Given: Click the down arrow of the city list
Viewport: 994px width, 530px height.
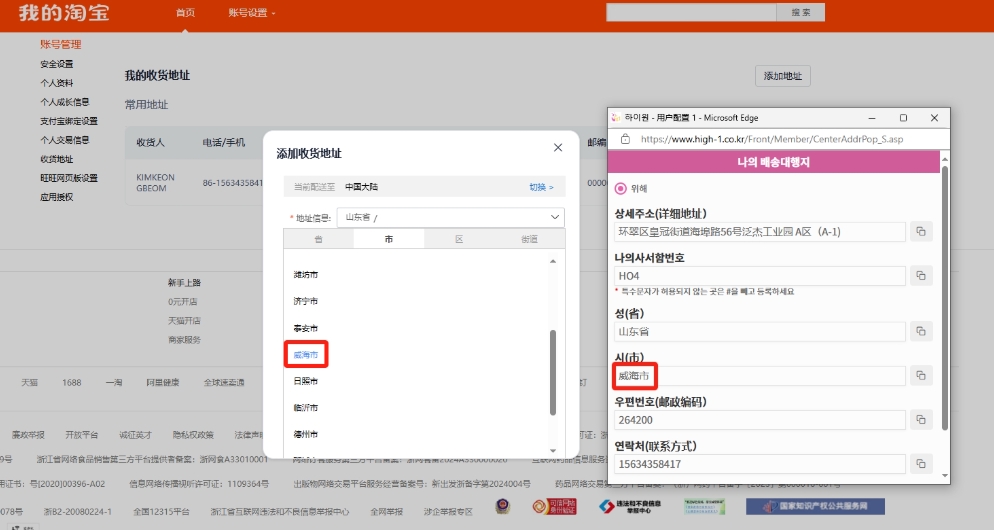Looking at the screenshot, I should 553,451.
